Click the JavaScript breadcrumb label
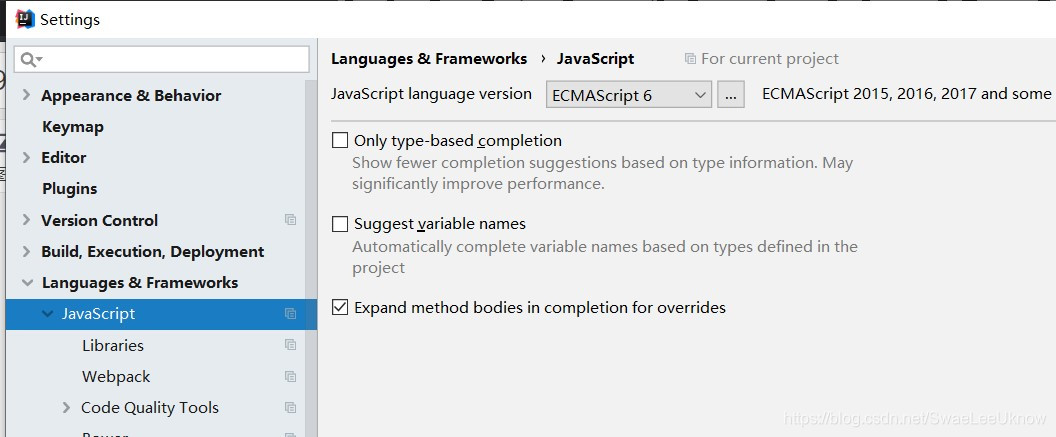Viewport: 1056px width, 437px height. point(595,59)
